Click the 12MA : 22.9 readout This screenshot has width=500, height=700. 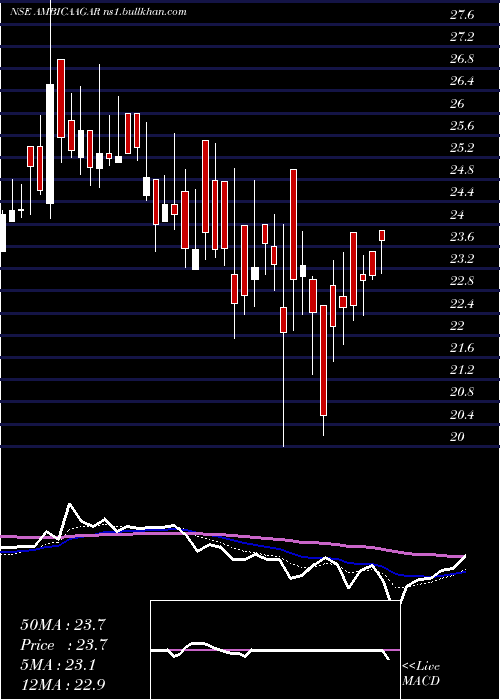(x=64, y=684)
